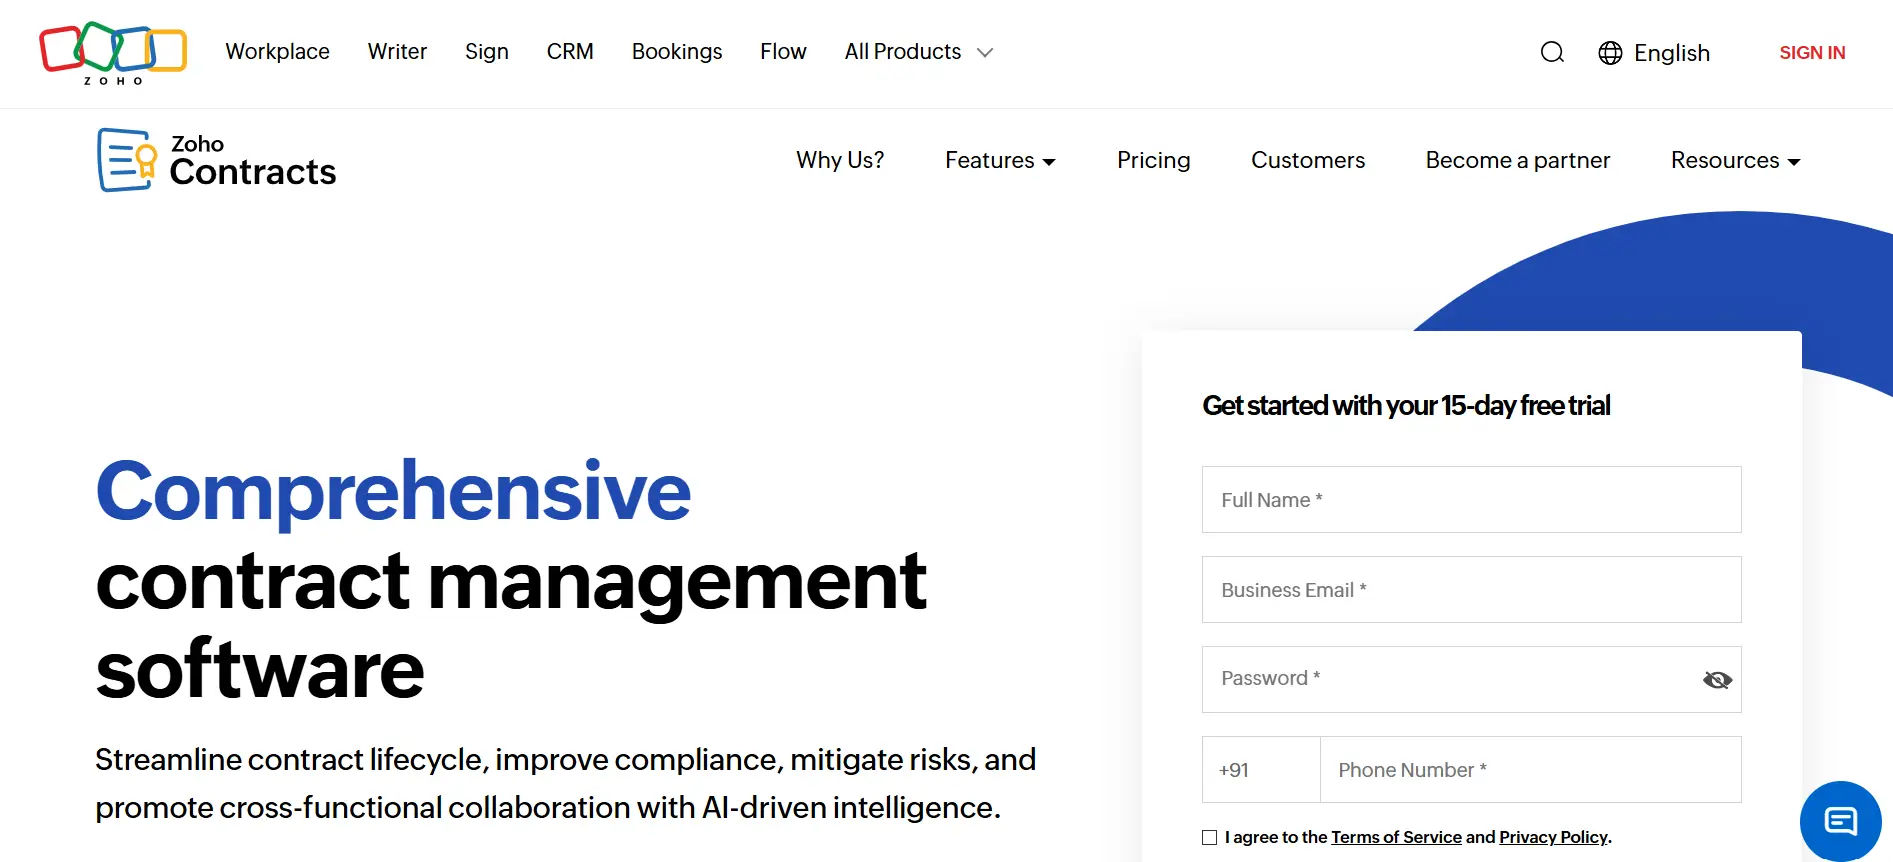
Task: Click the Zoho Contracts document logo
Action: 127,160
